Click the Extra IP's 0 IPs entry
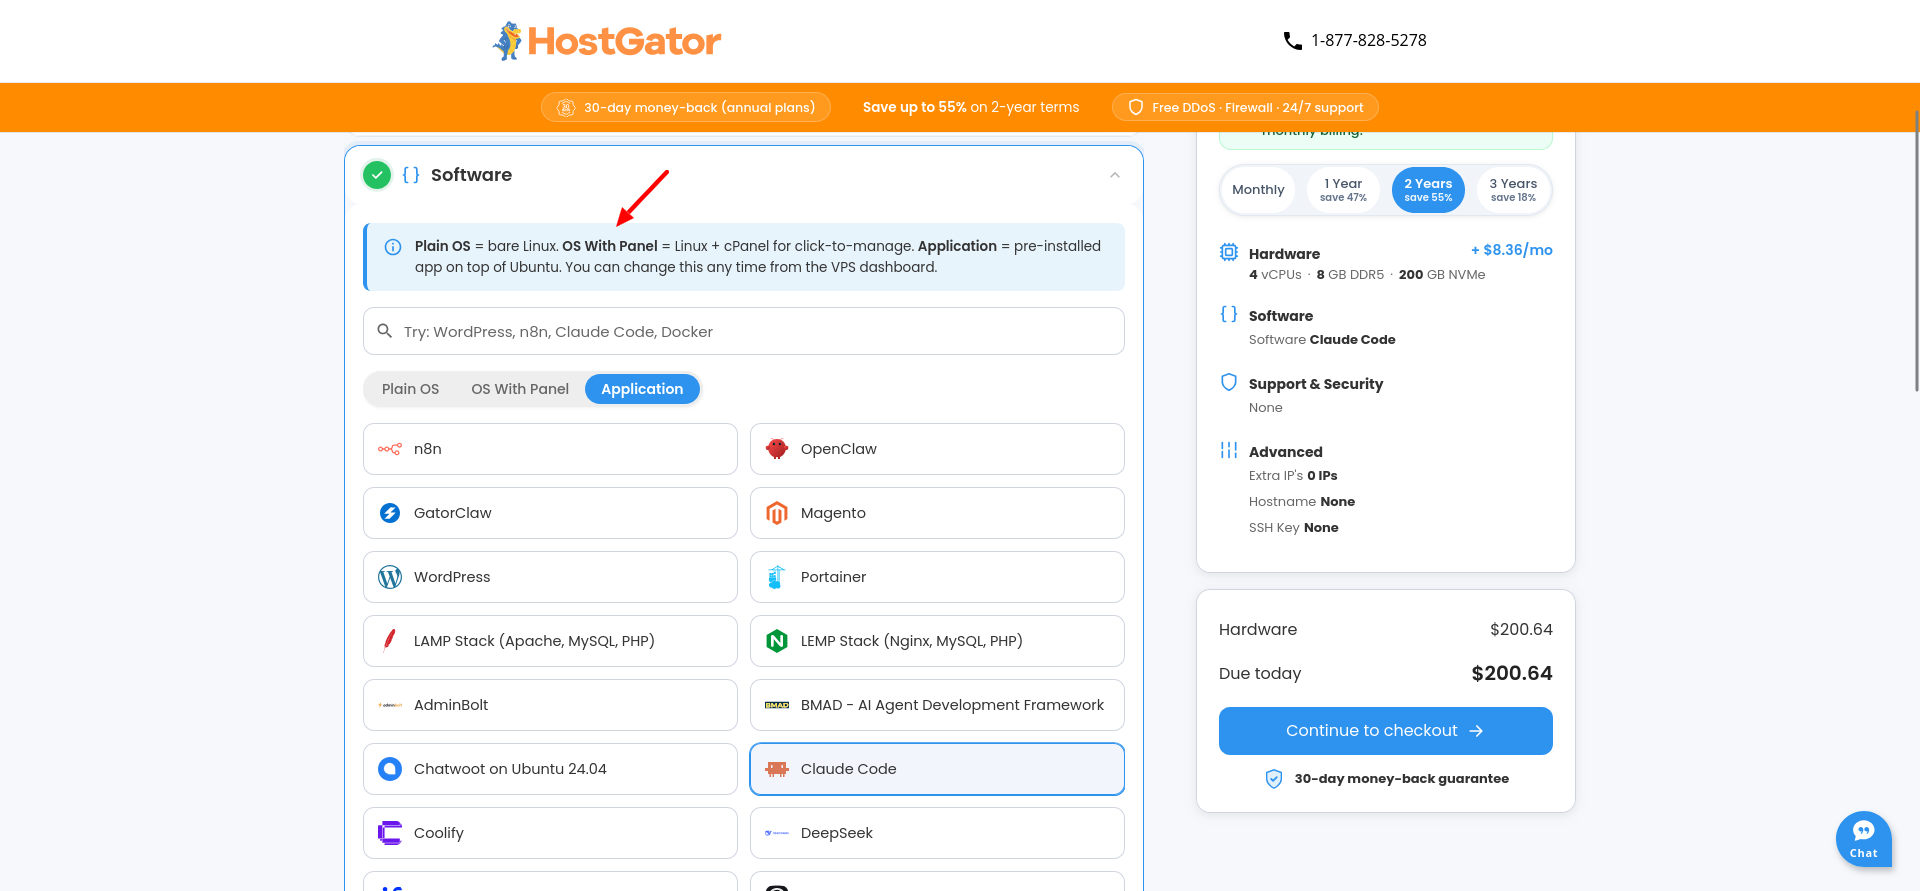1920x891 pixels. [1293, 476]
